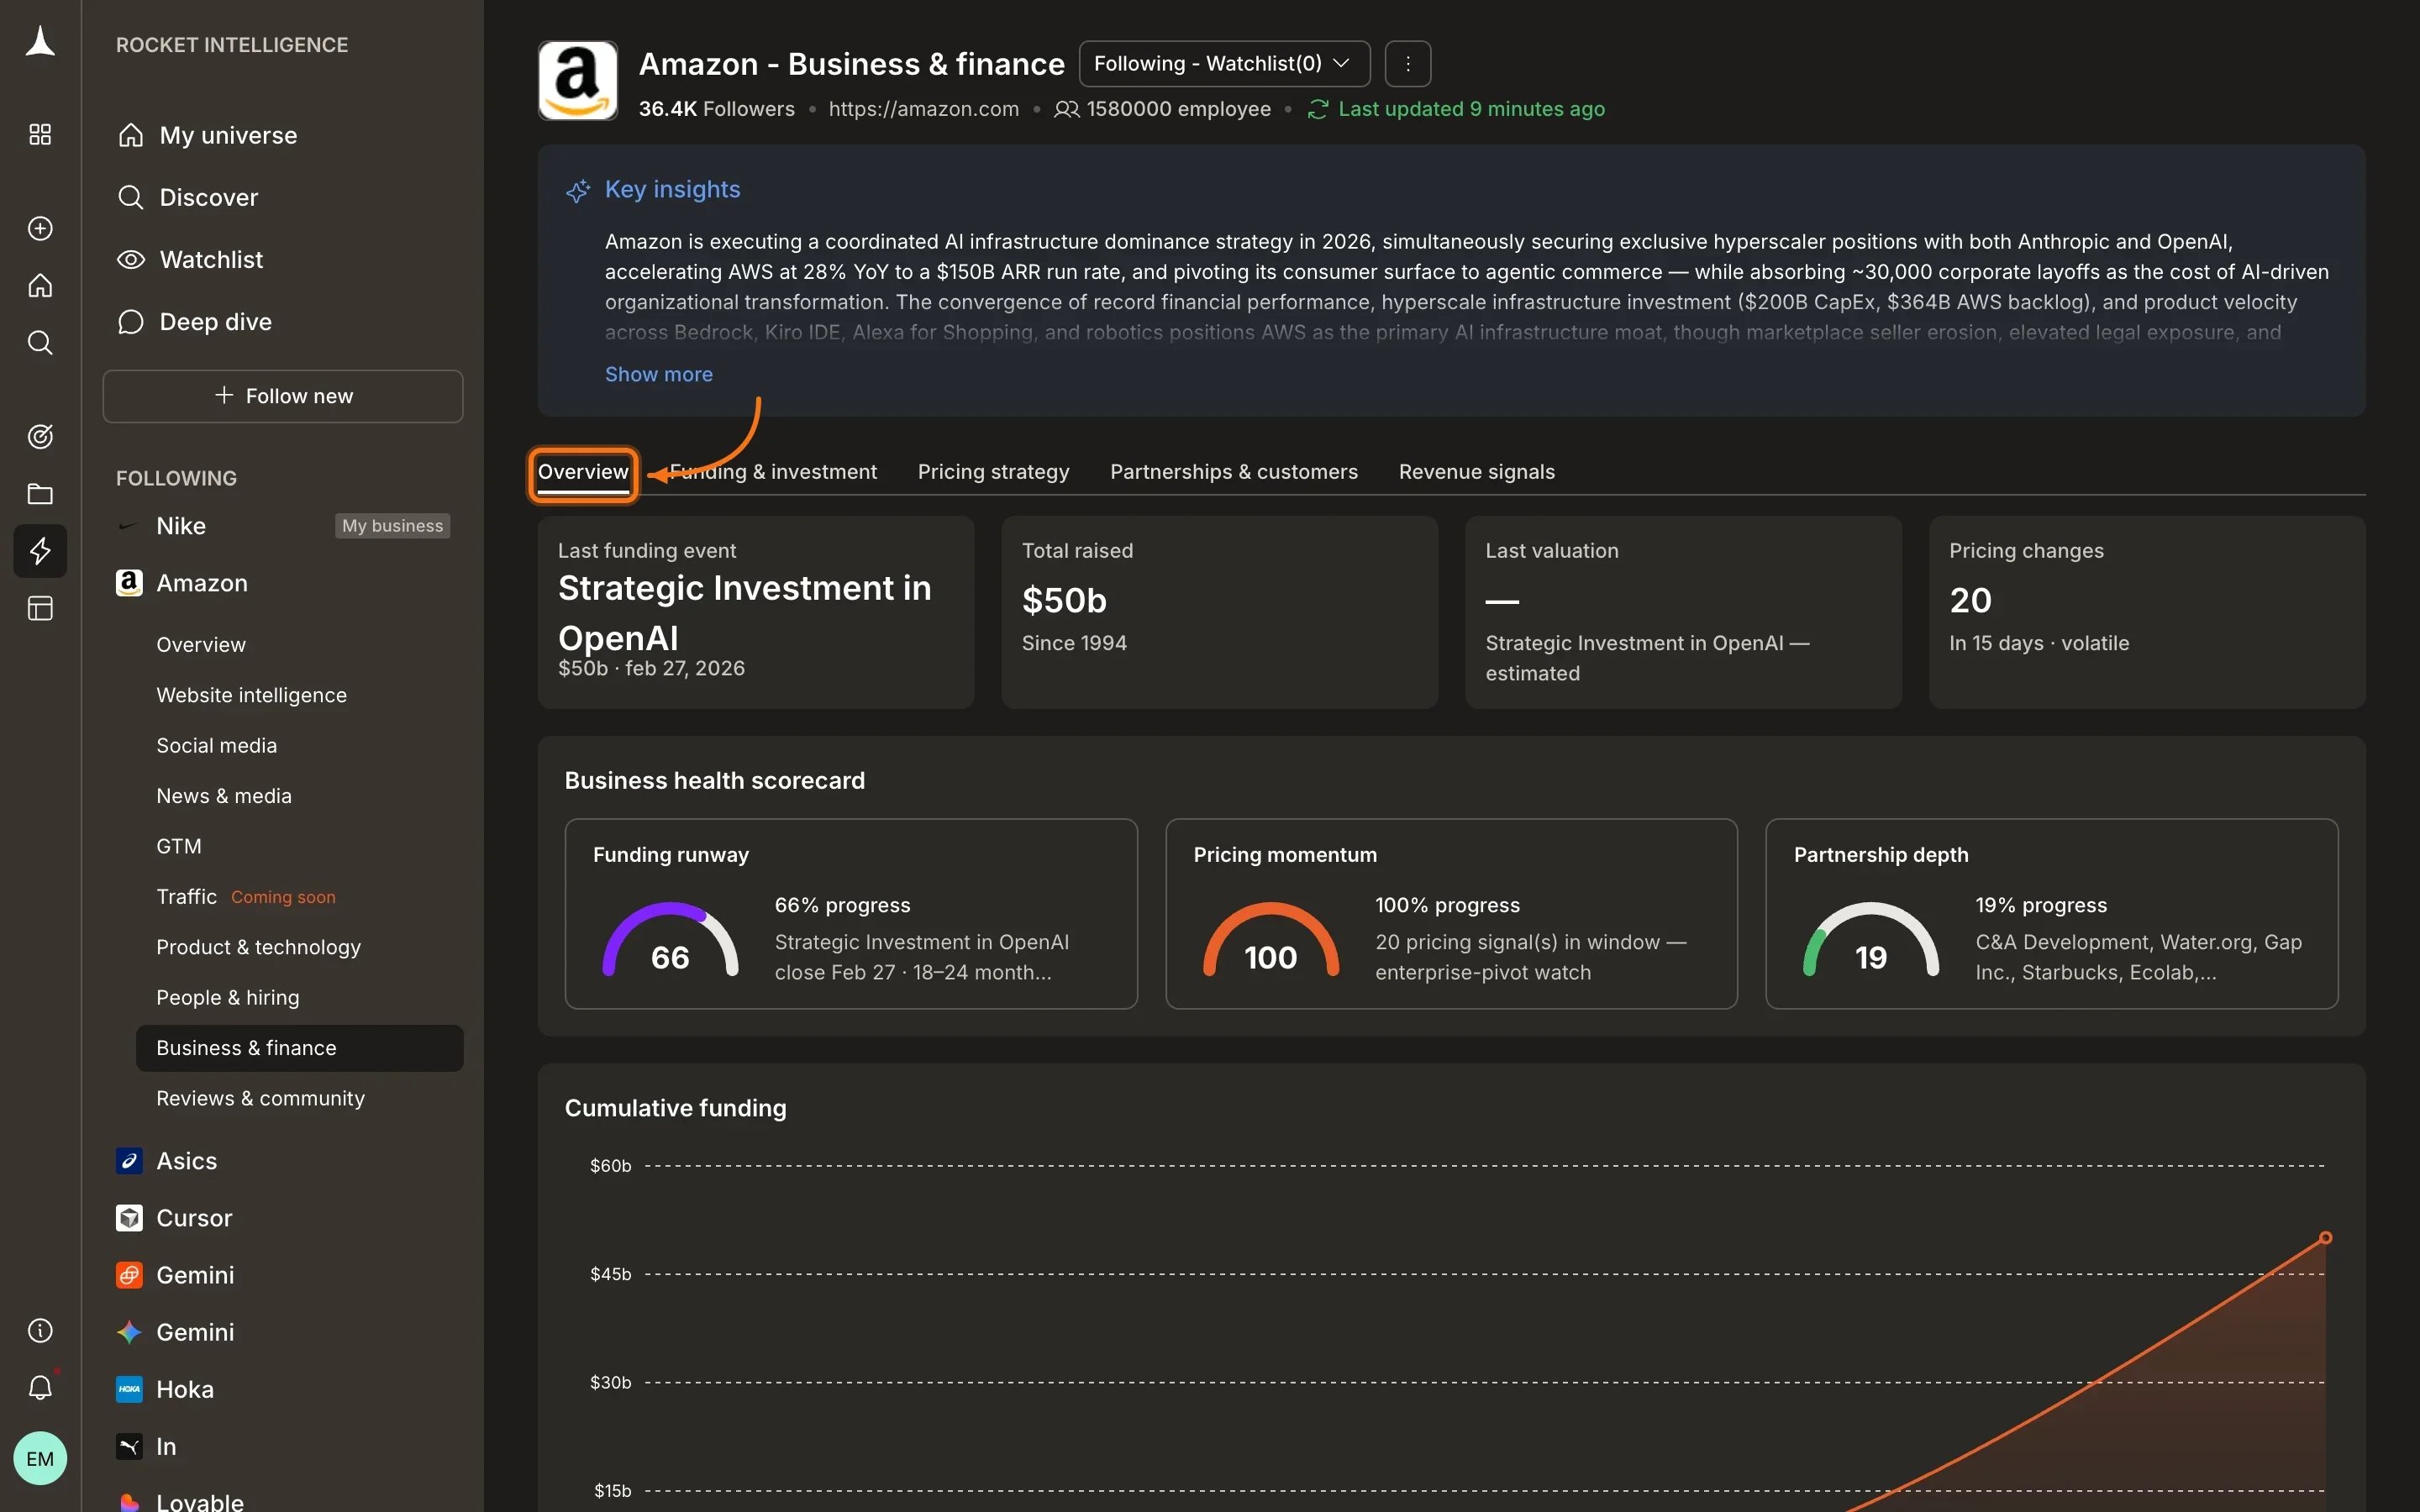Click the Last valuation card

tap(1683, 612)
